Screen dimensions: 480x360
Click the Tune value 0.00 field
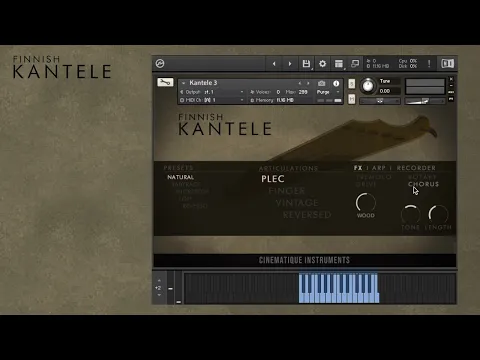coord(389,91)
